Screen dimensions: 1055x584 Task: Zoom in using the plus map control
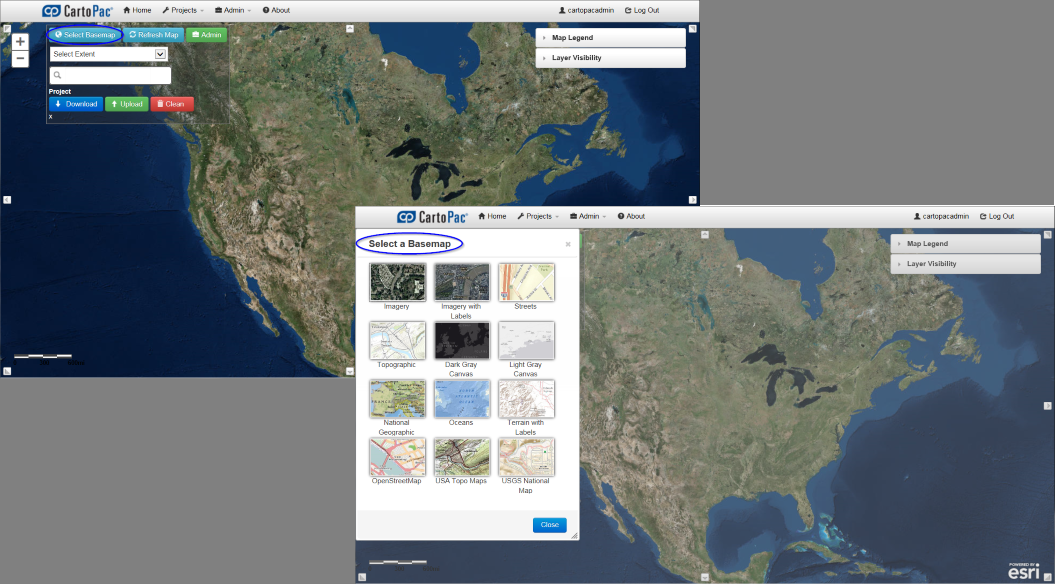20,42
